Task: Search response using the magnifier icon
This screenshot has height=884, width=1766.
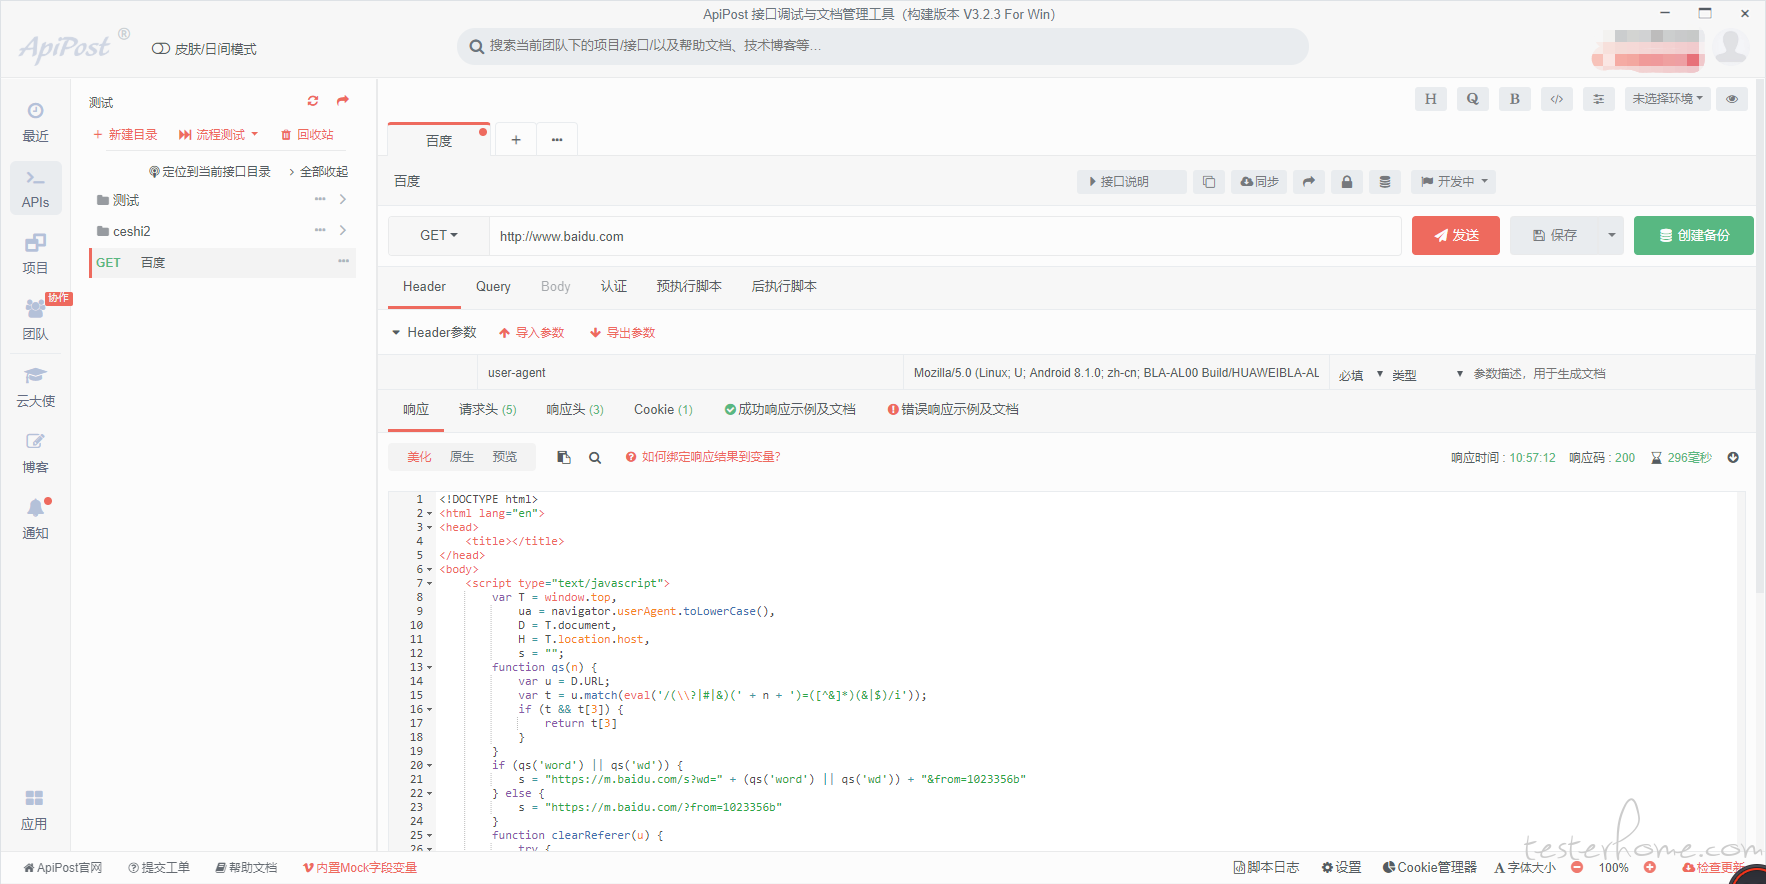Action: pos(595,457)
